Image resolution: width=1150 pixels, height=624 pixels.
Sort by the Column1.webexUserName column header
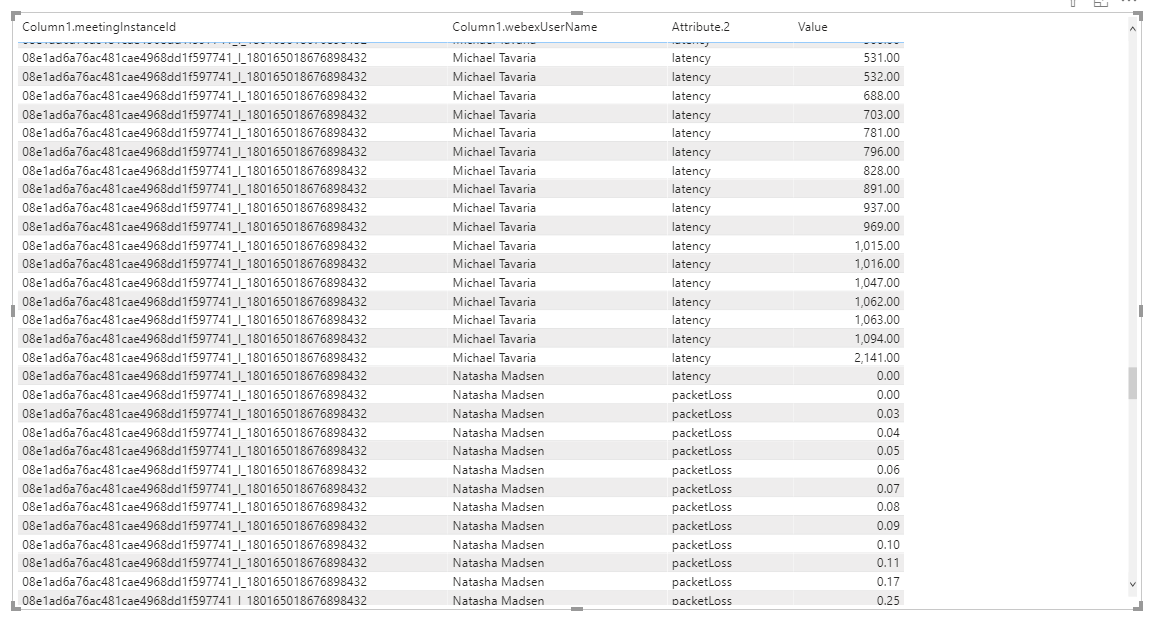[x=524, y=27]
